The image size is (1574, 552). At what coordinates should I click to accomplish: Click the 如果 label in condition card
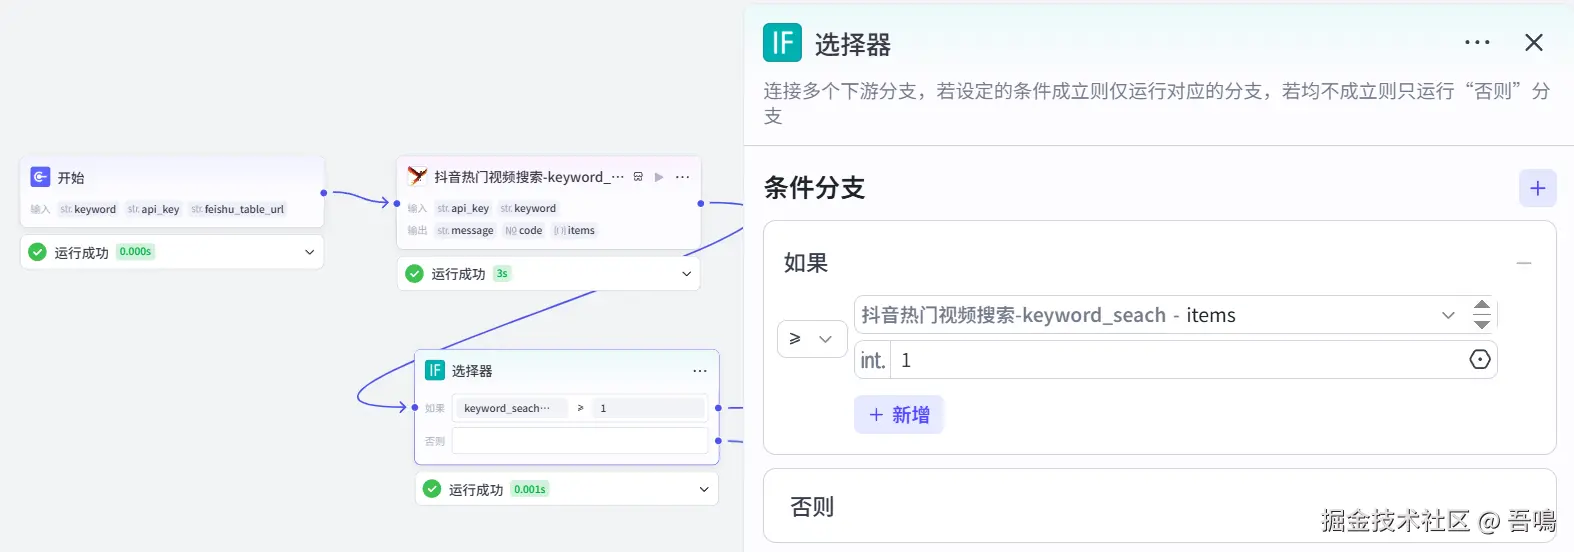[x=806, y=263]
